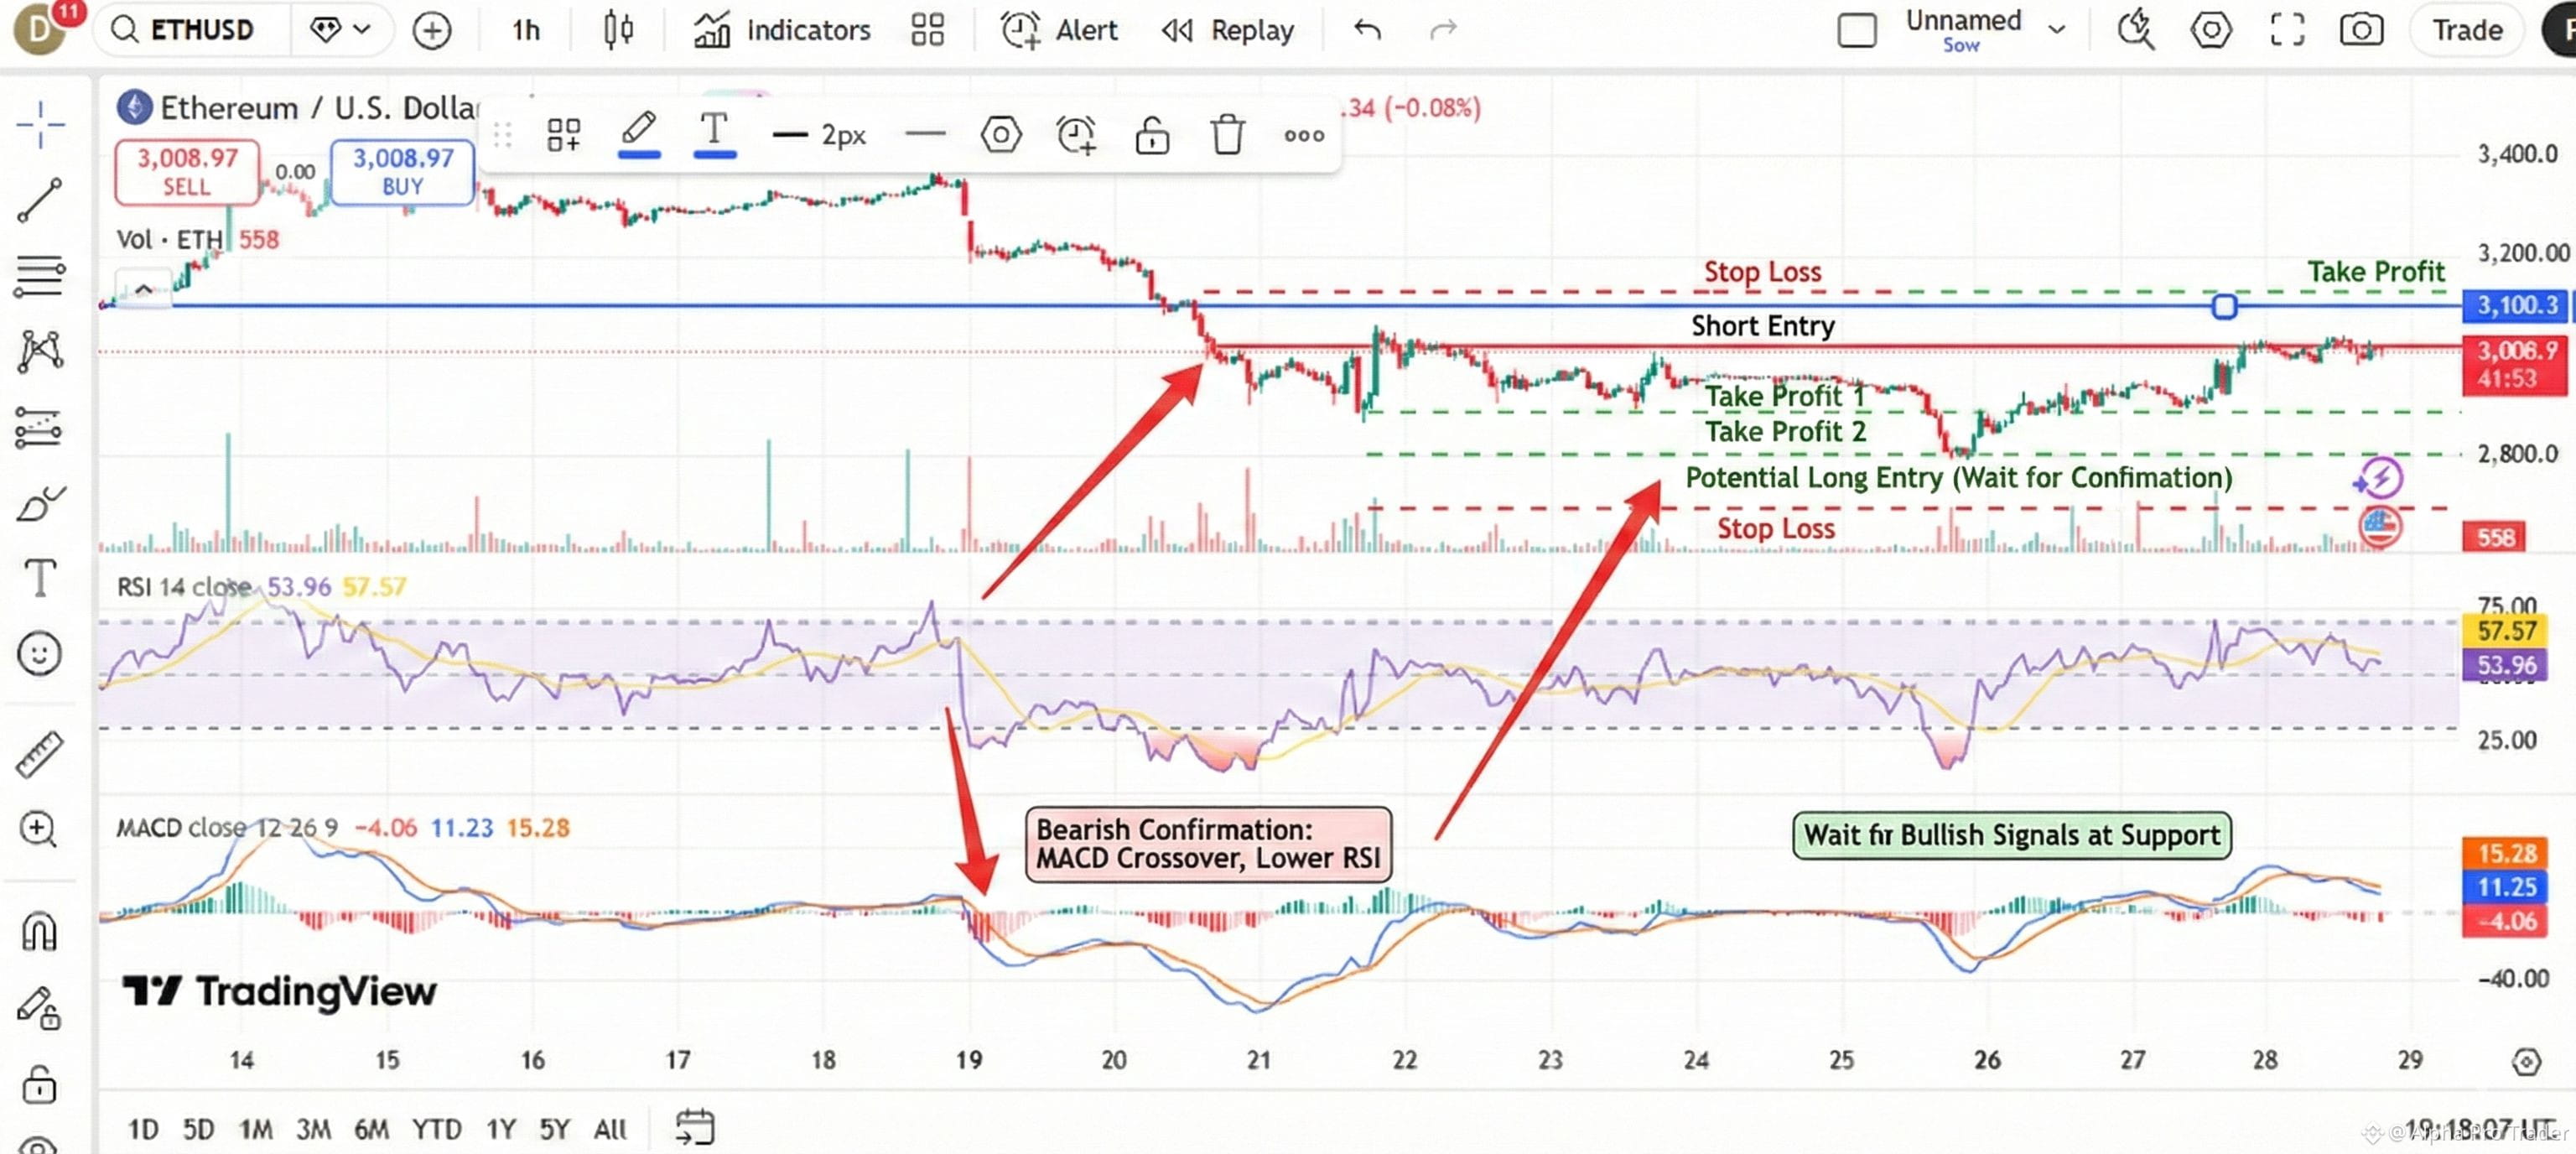Open line color pencil swatch
Viewport: 2576px width, 1154px height.
[638, 134]
